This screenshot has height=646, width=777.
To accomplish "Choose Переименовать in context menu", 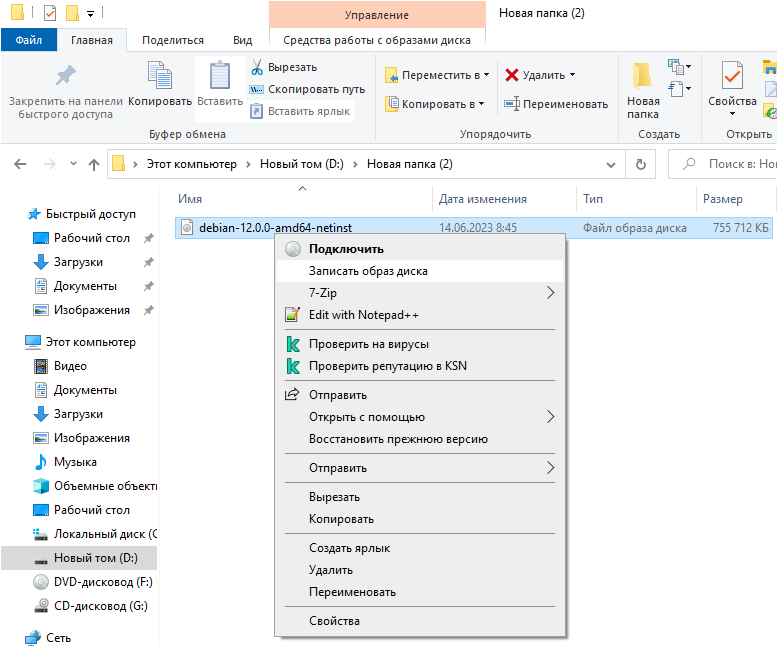I will 420,592.
